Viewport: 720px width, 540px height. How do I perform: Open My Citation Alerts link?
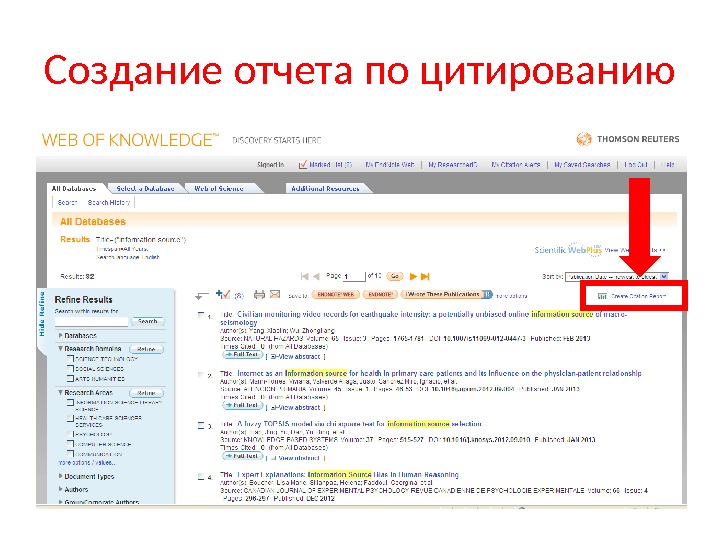516,164
